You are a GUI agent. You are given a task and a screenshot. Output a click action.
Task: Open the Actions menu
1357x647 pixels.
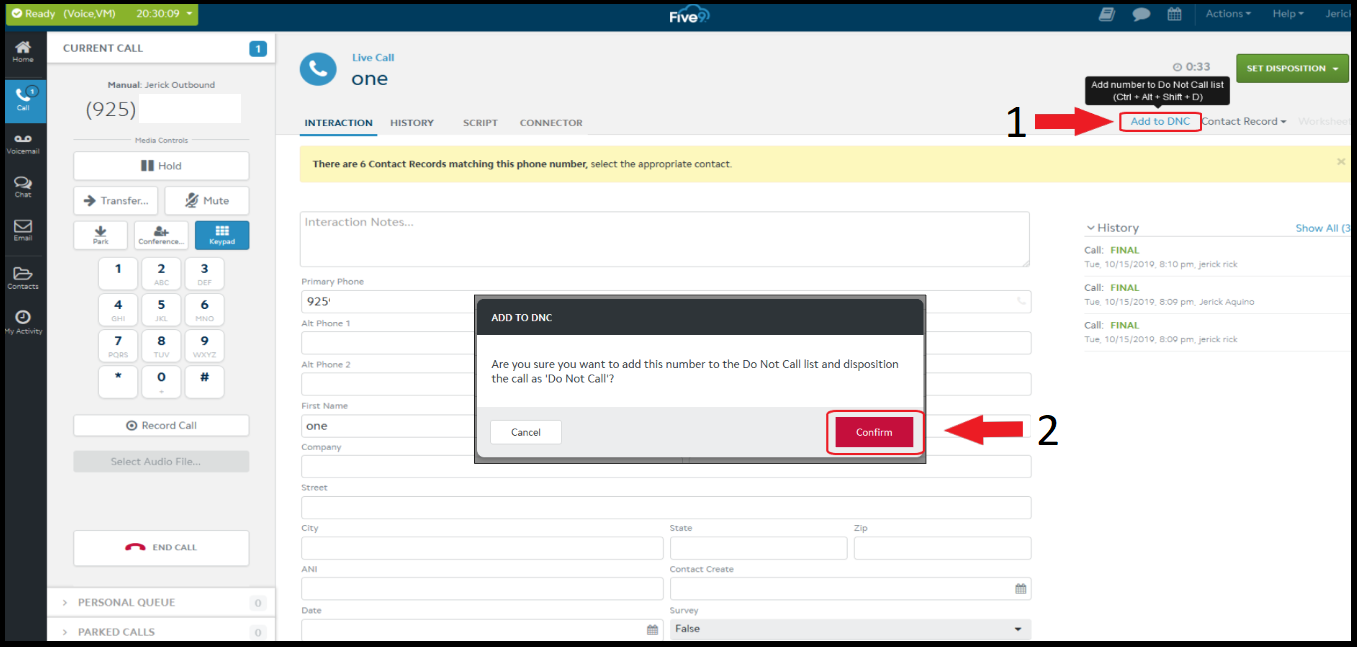tap(1227, 14)
